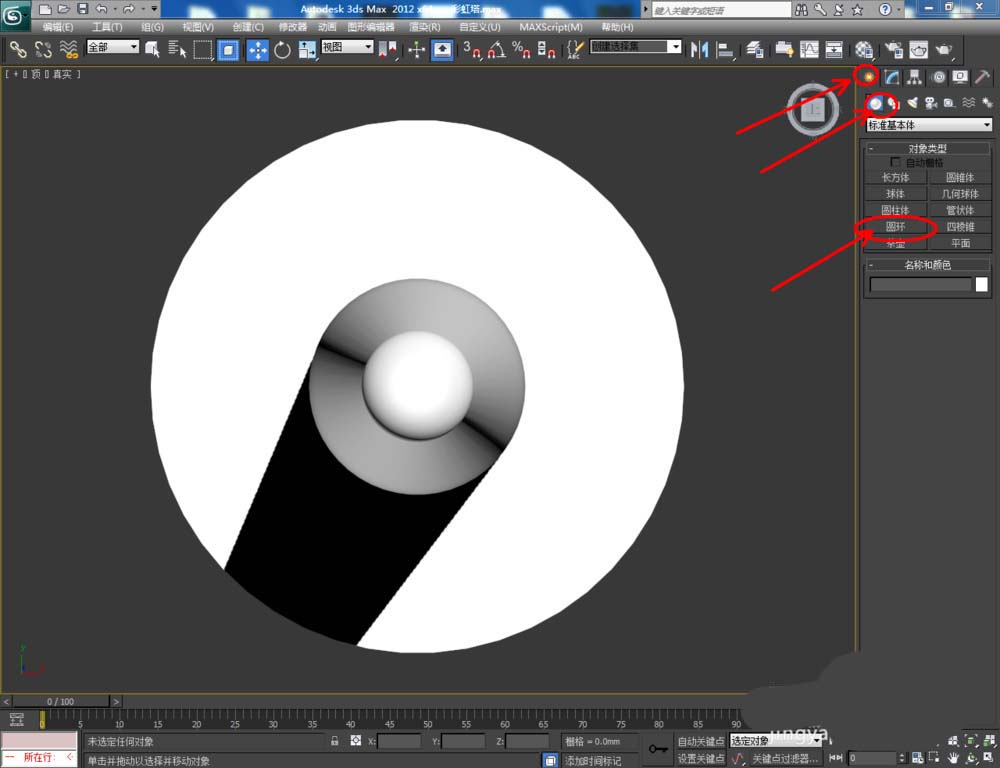The width and height of the screenshot is (1000, 768).
Task: Click the white object color swatch
Action: tap(982, 285)
